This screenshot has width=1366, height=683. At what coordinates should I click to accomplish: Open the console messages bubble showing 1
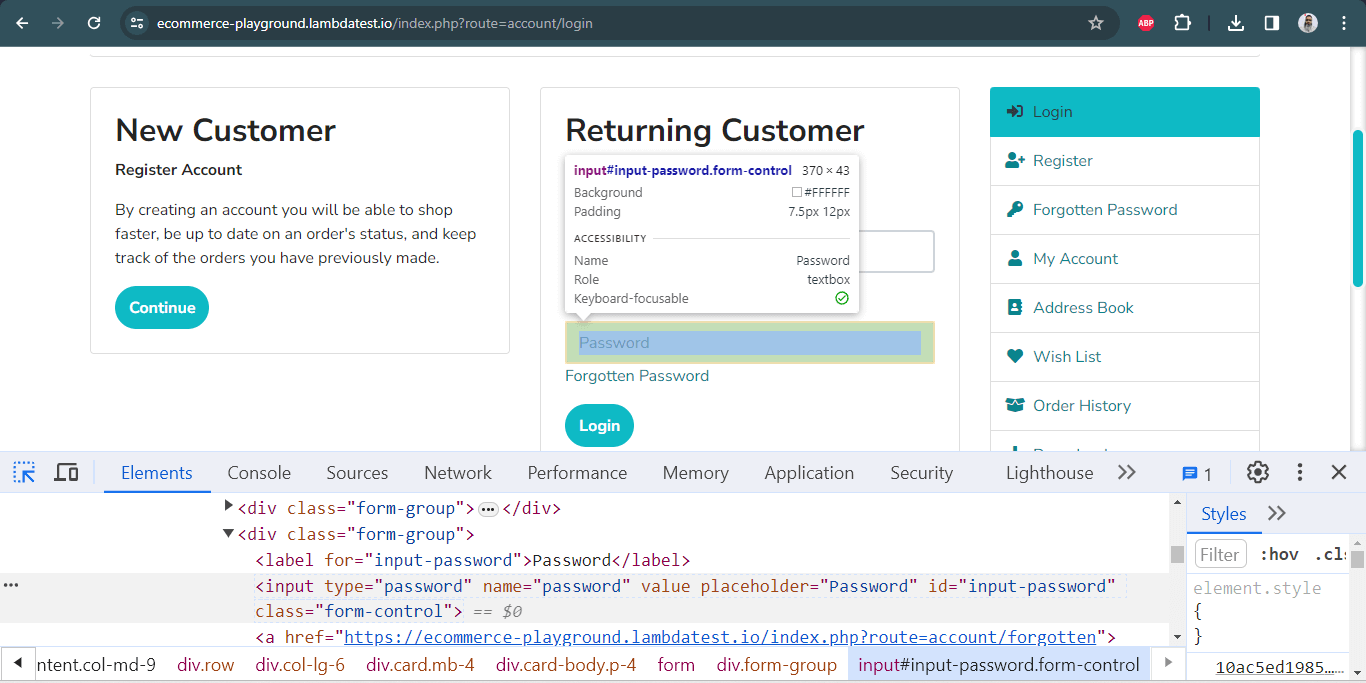(1191, 471)
